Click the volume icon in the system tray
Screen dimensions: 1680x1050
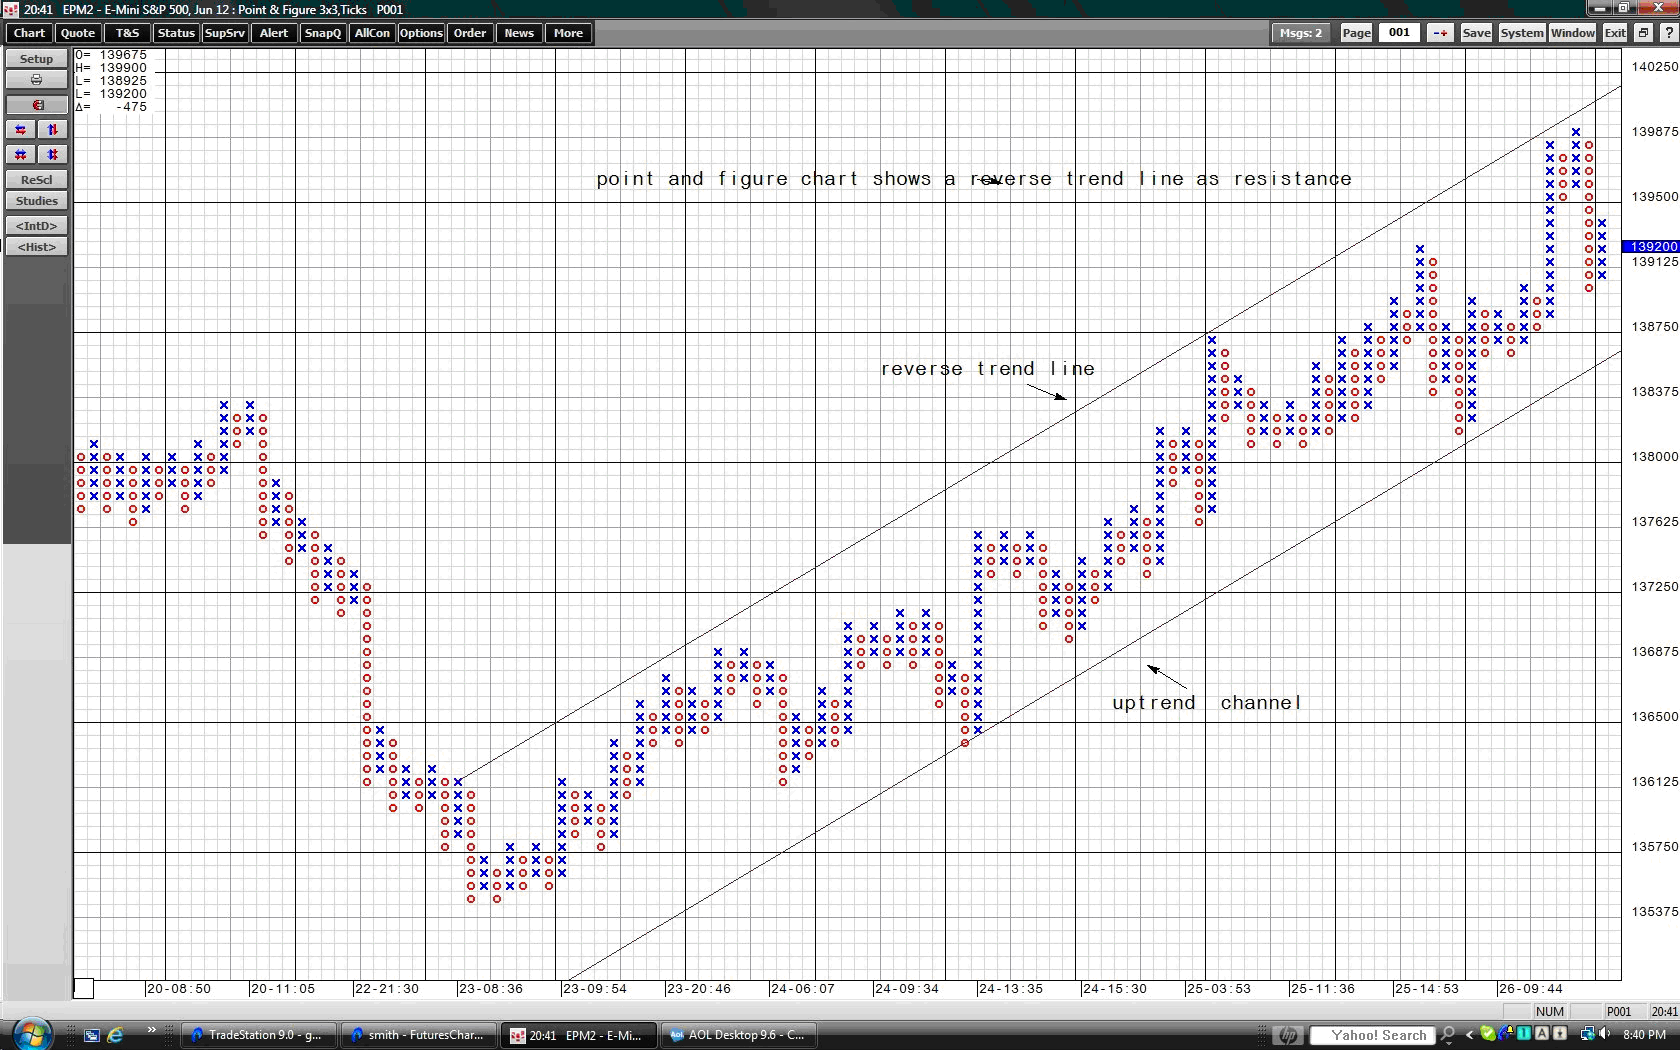coord(1606,1035)
